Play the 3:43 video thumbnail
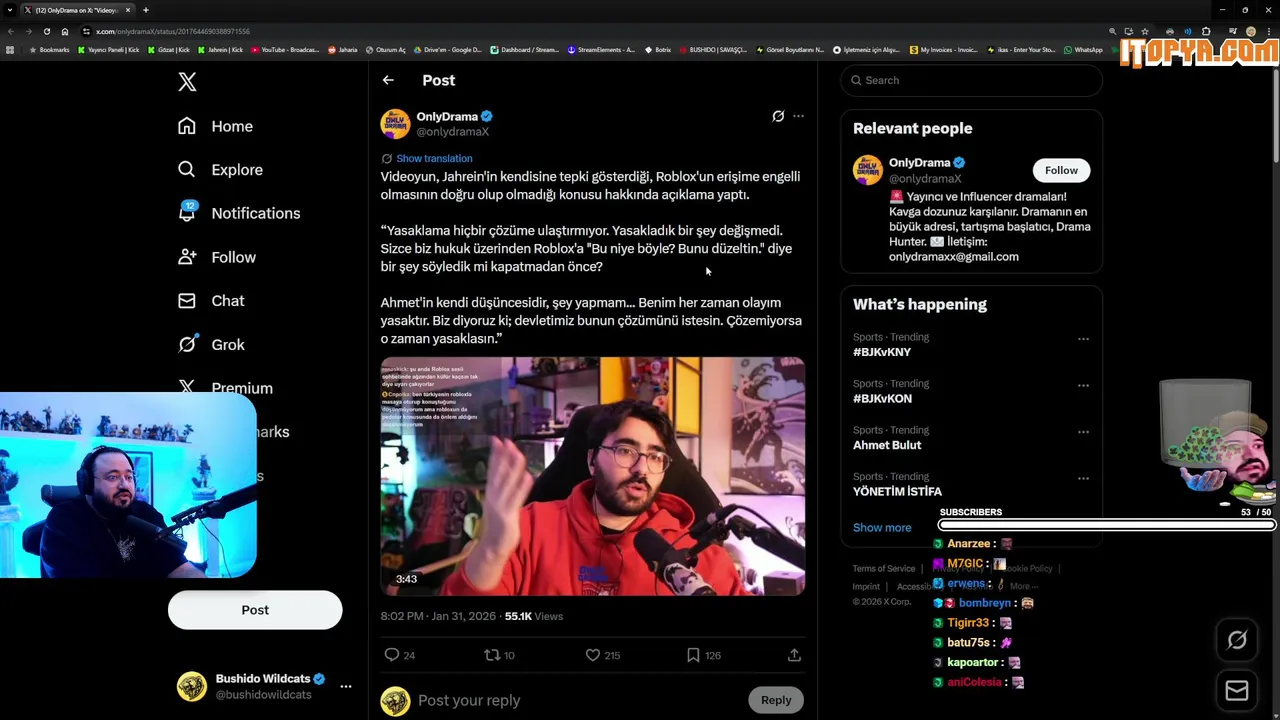Screen dimensions: 1280x720 593,476
